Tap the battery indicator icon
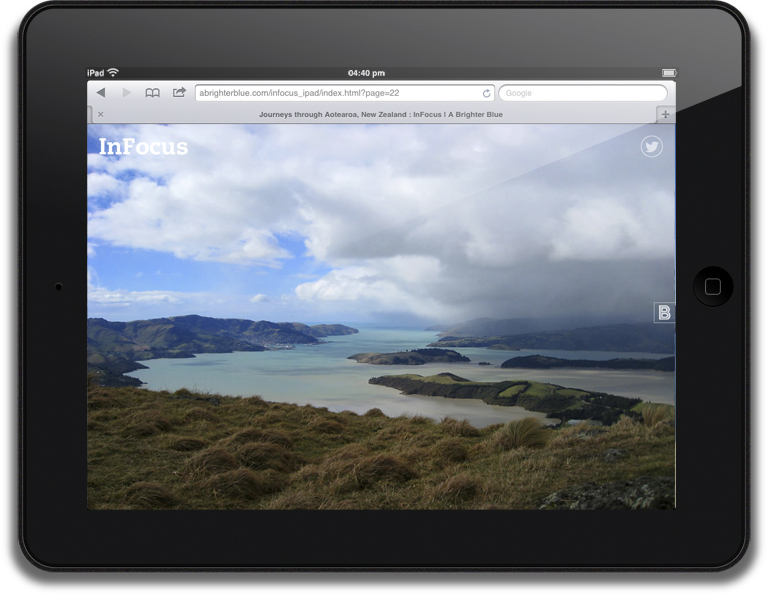 click(x=668, y=73)
